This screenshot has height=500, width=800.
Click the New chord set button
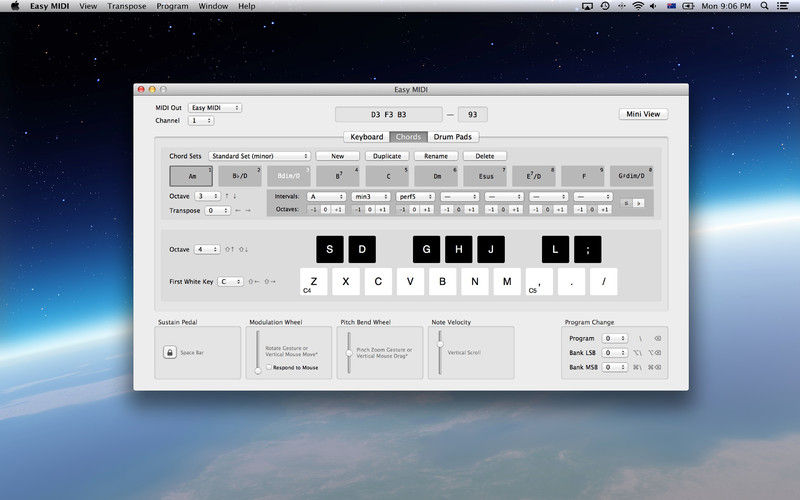click(x=338, y=156)
